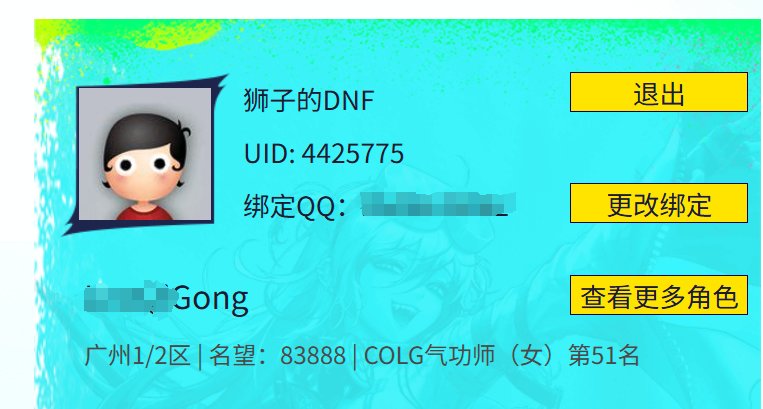Click the cartoon boy avatar picture

[x=145, y=154]
